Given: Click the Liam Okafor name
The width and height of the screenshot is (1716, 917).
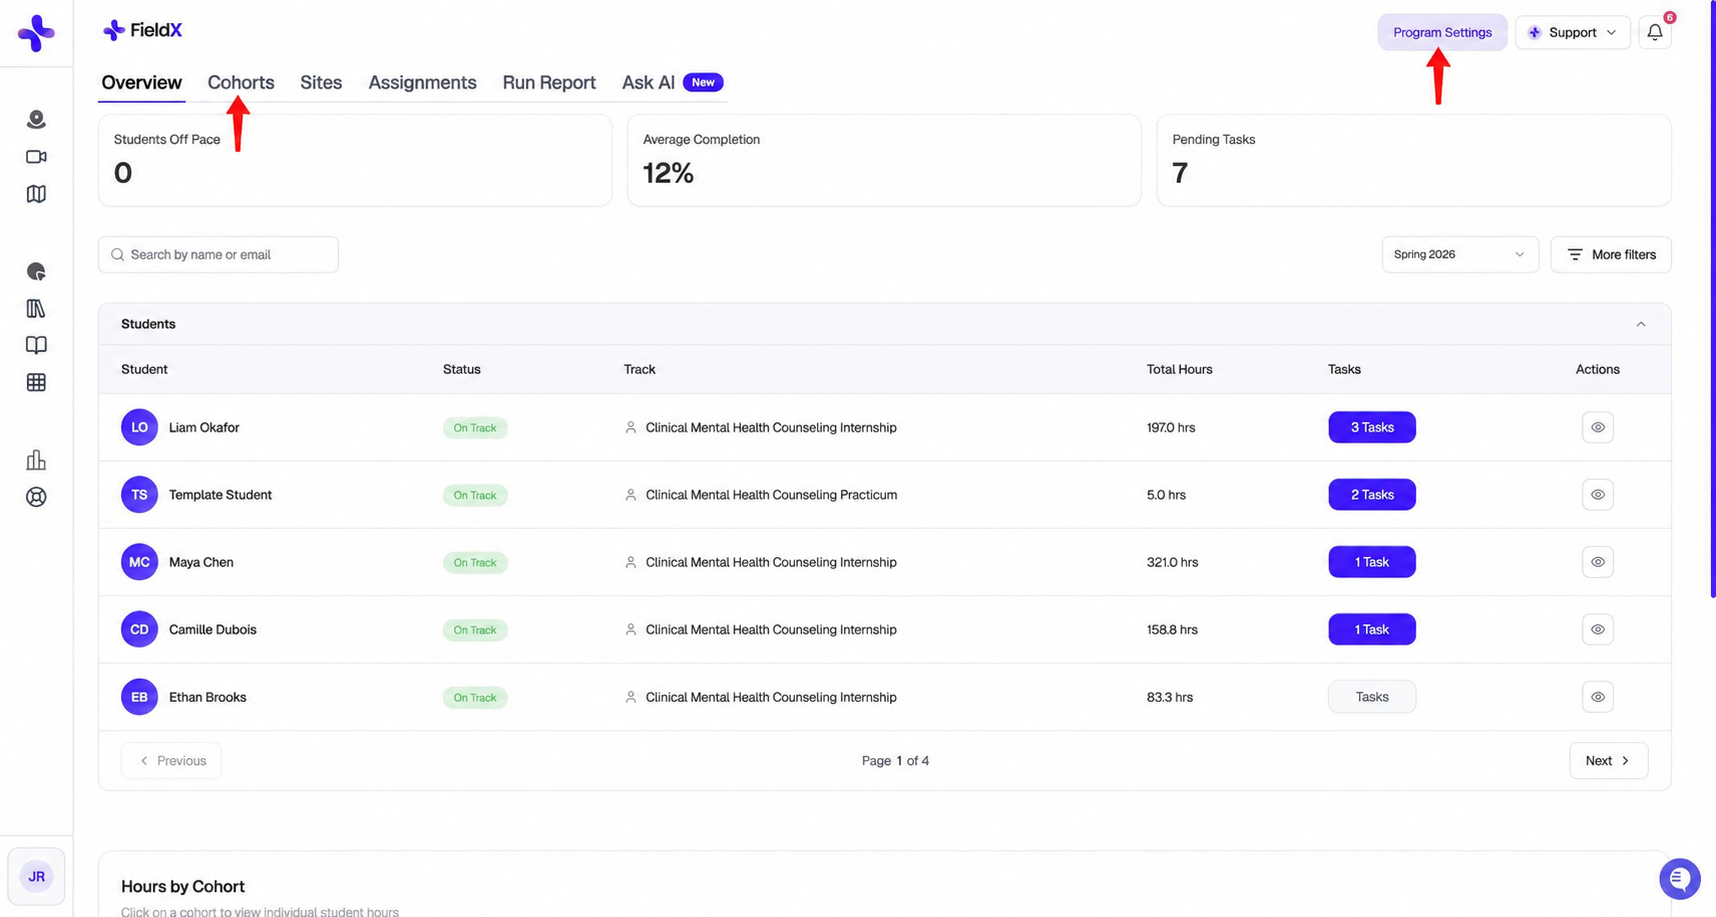Looking at the screenshot, I should point(204,427).
